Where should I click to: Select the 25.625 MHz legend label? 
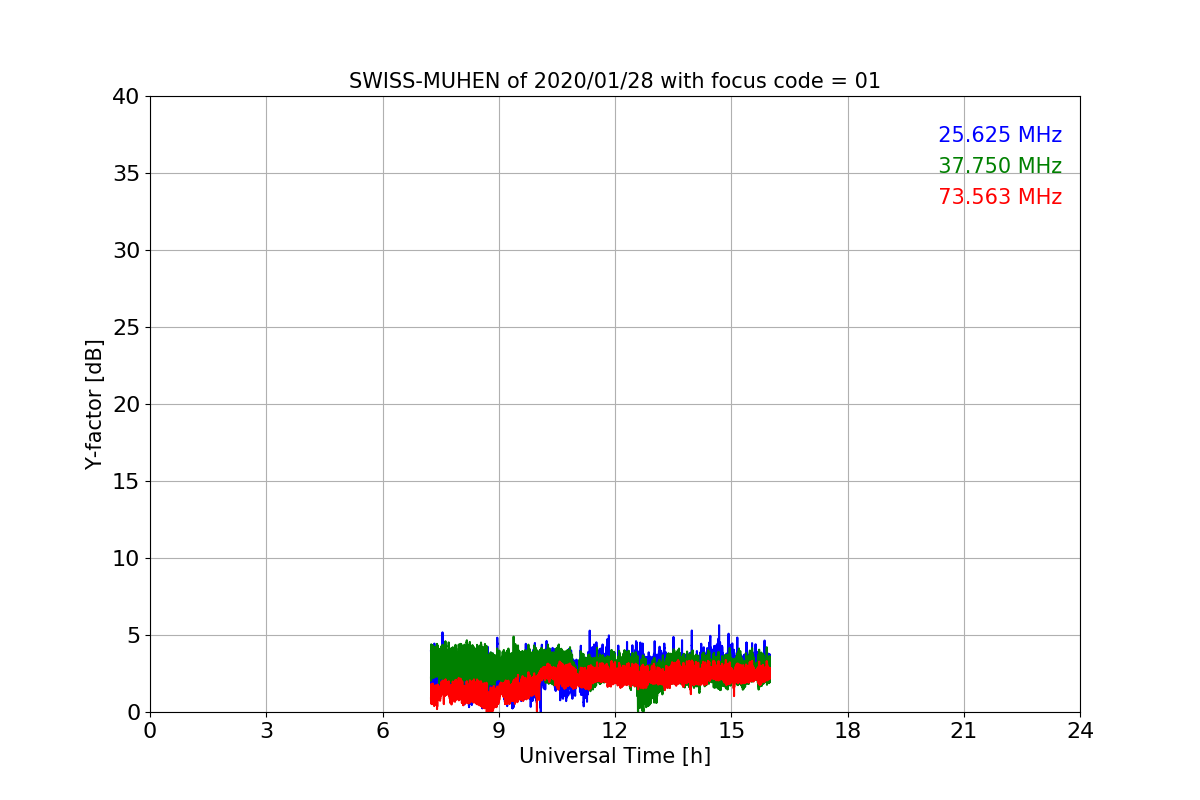click(x=1000, y=135)
